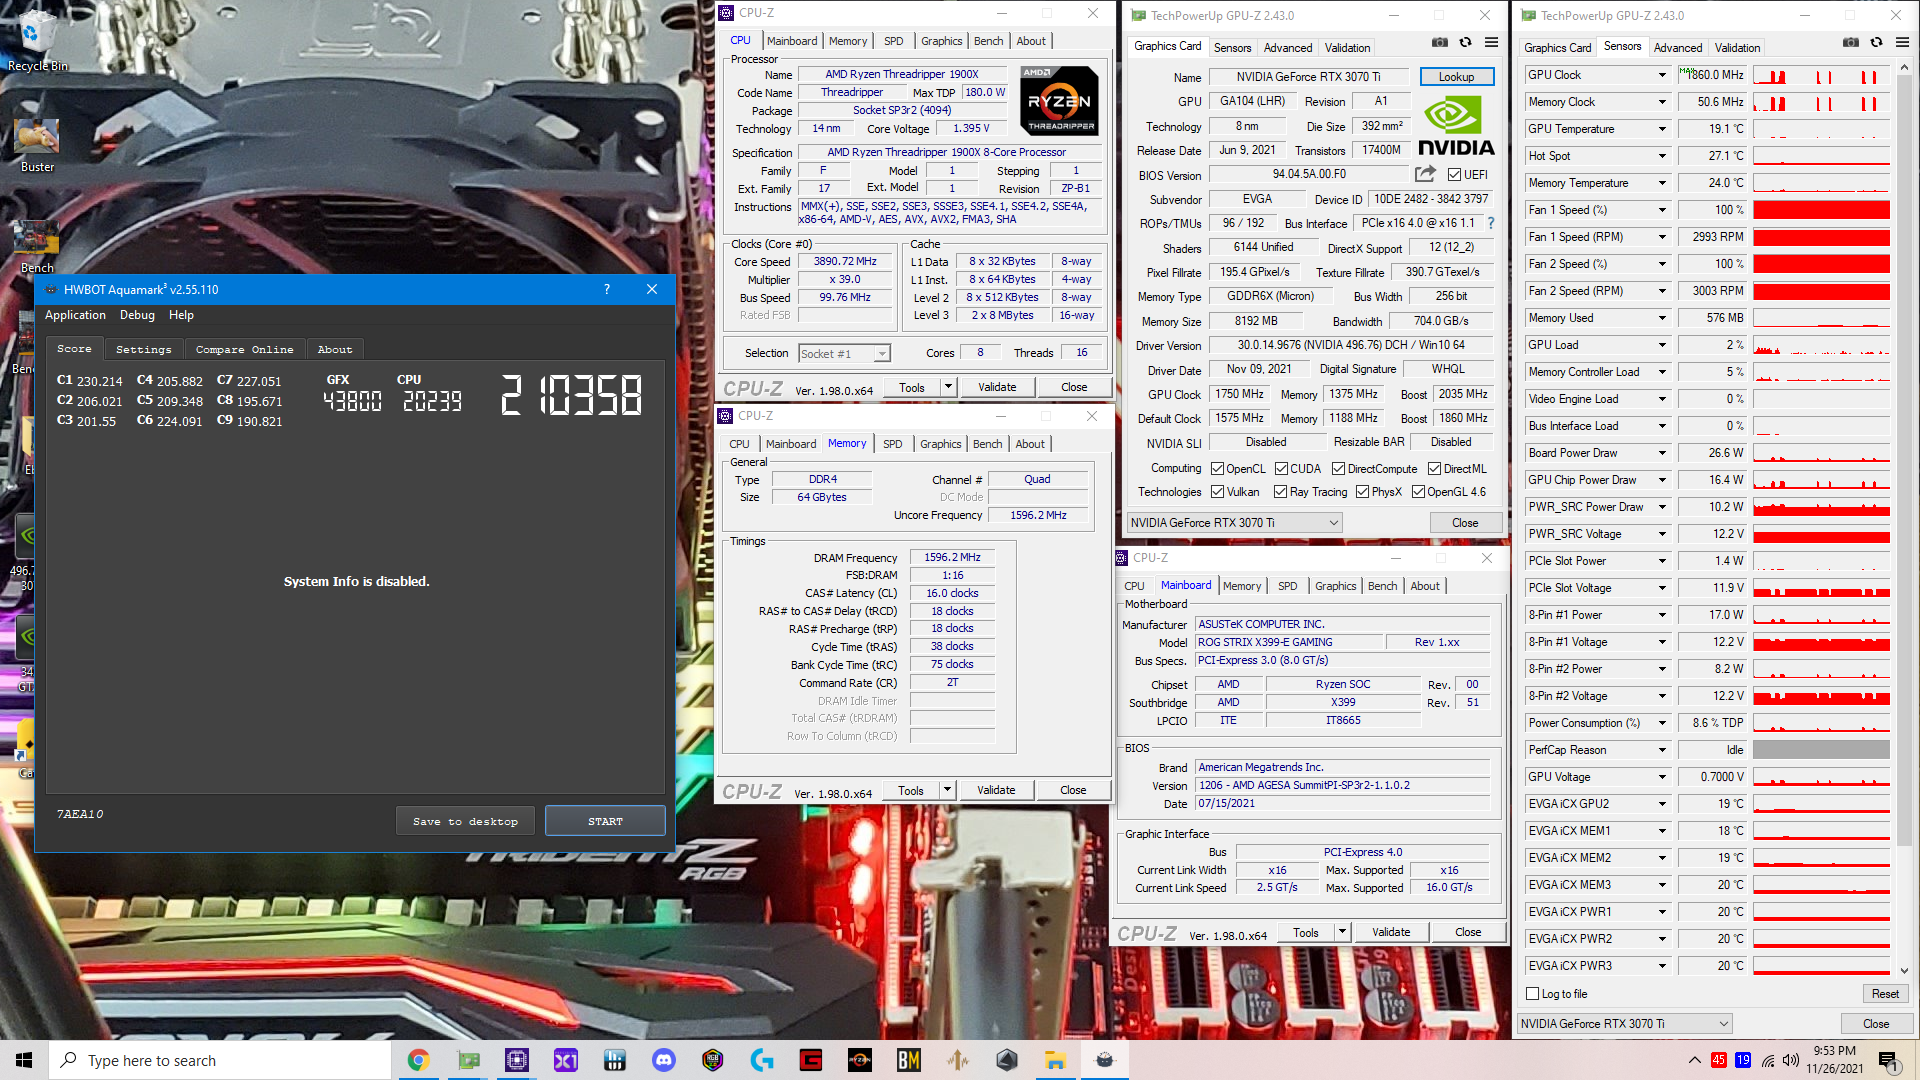Open Windows Start menu
This screenshot has height=1080, width=1920.
pyautogui.click(x=24, y=1060)
